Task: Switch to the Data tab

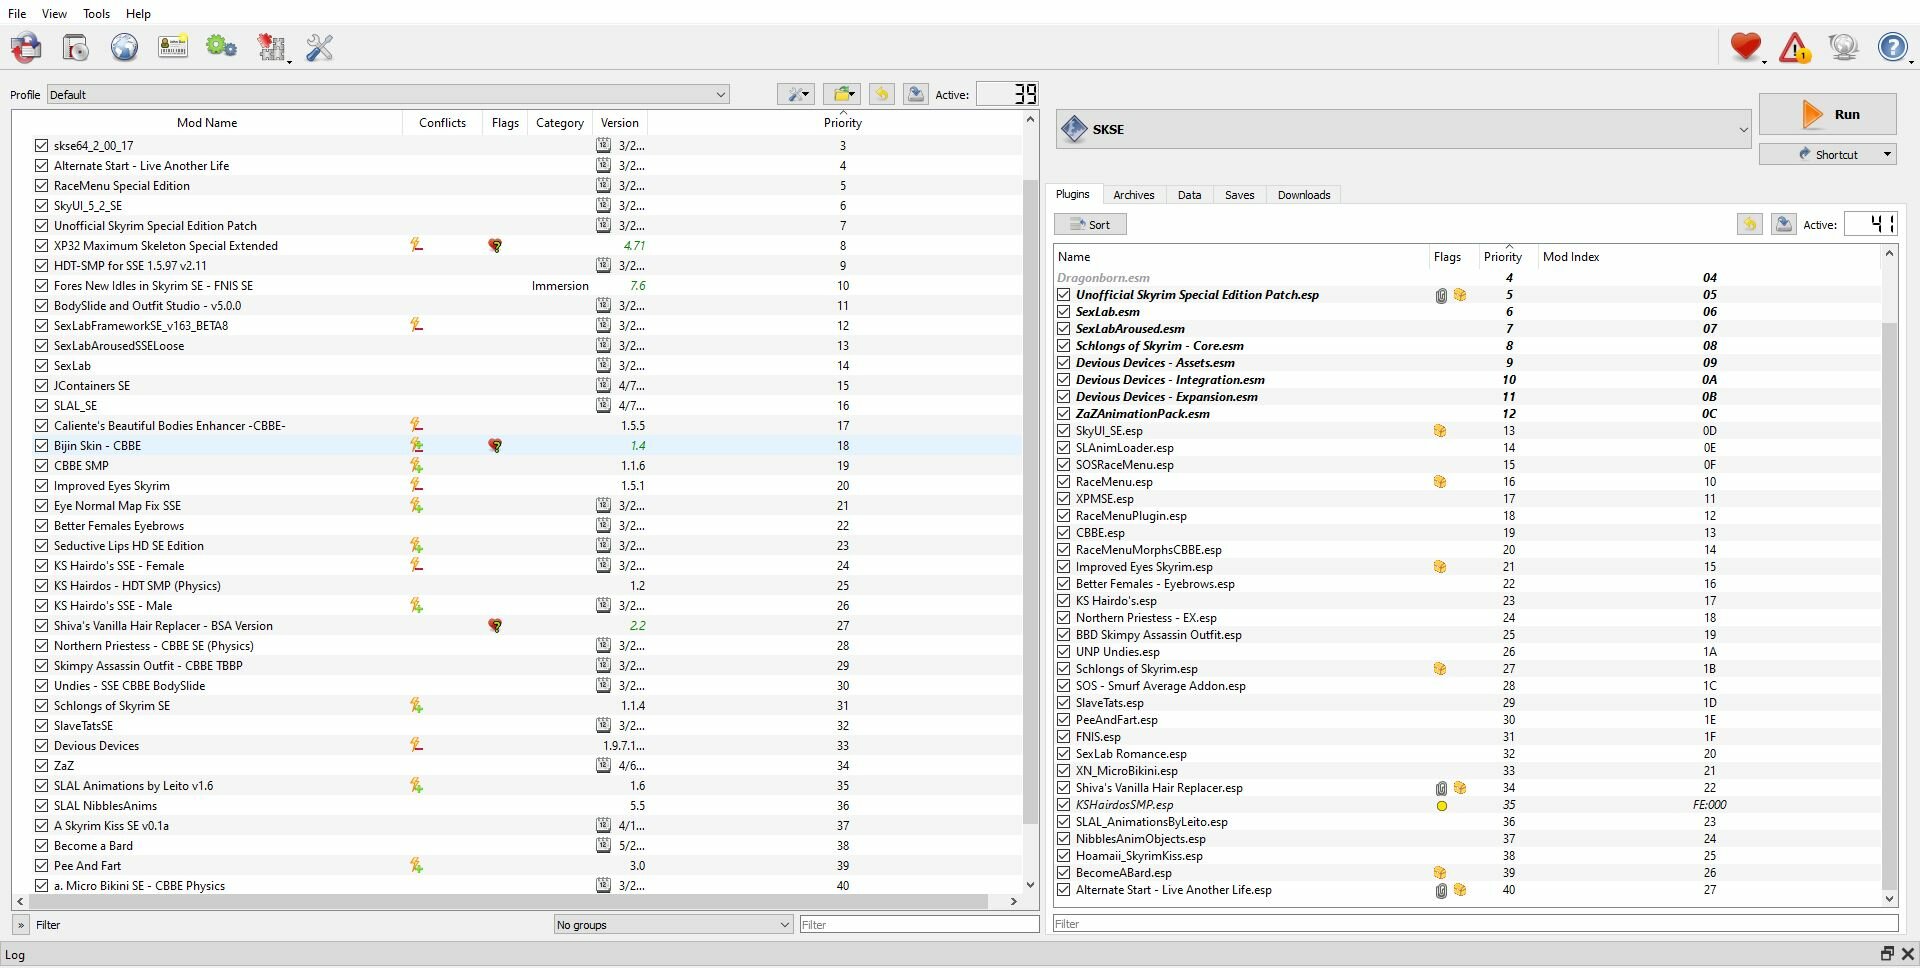Action: 1189,195
